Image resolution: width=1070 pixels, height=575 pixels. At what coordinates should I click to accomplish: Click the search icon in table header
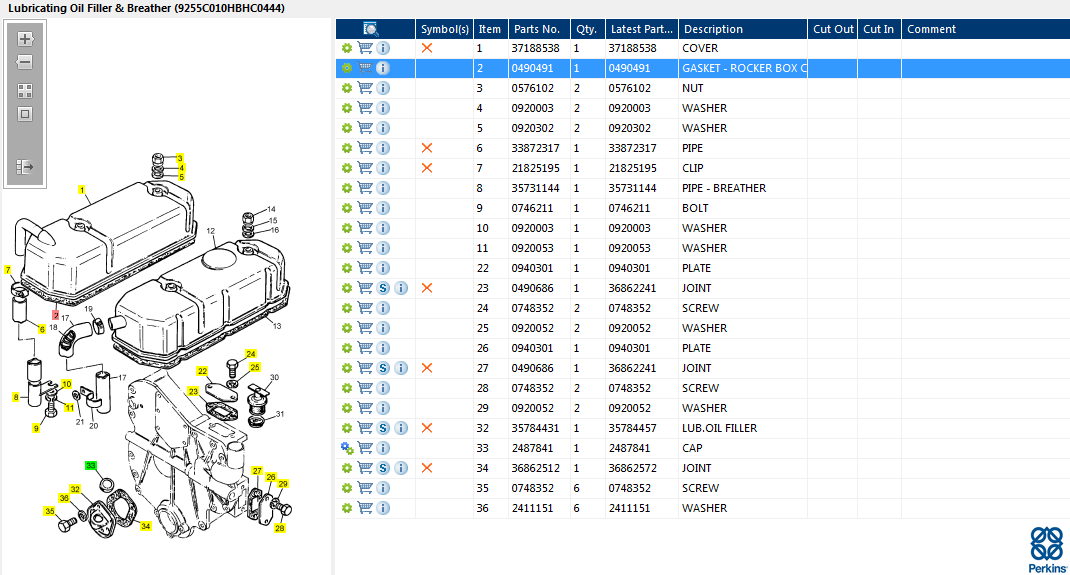(371, 29)
